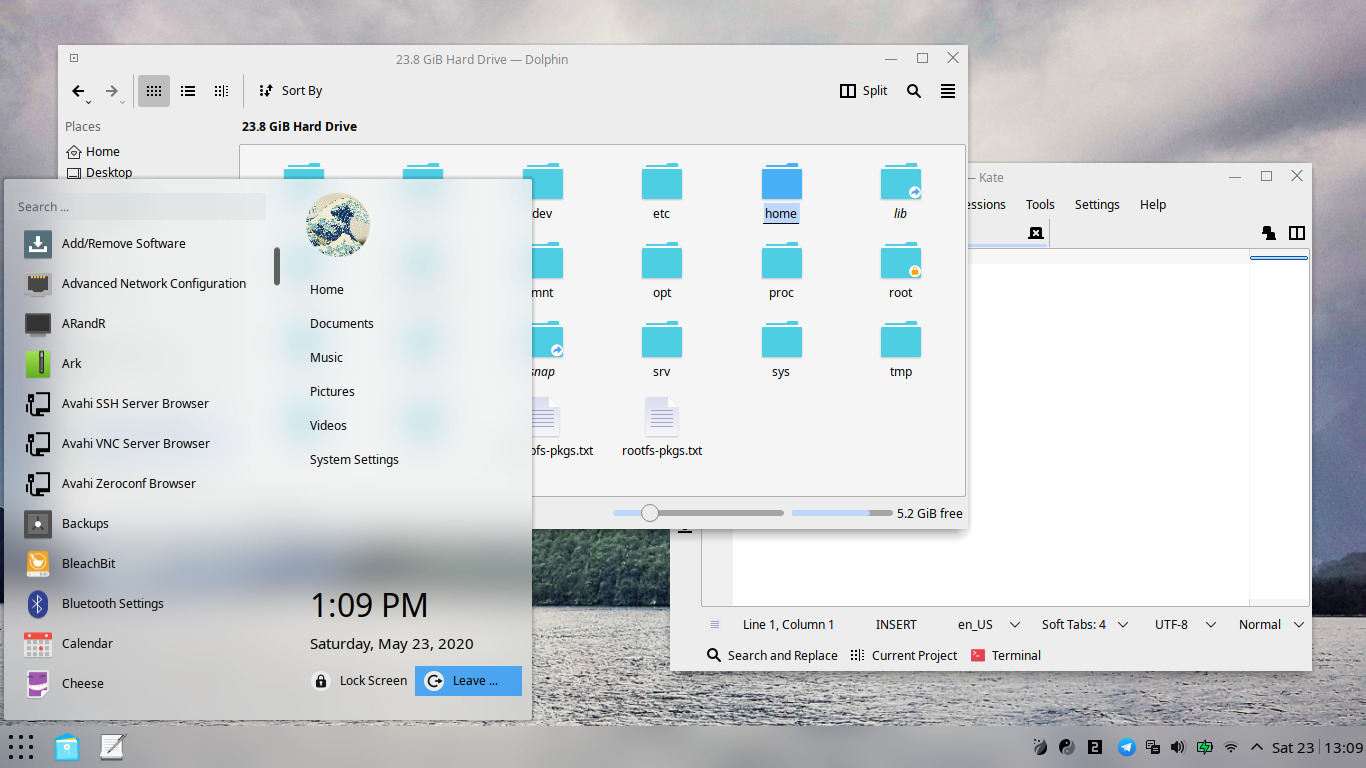Open Pictures from launcher shortcuts

click(x=332, y=392)
